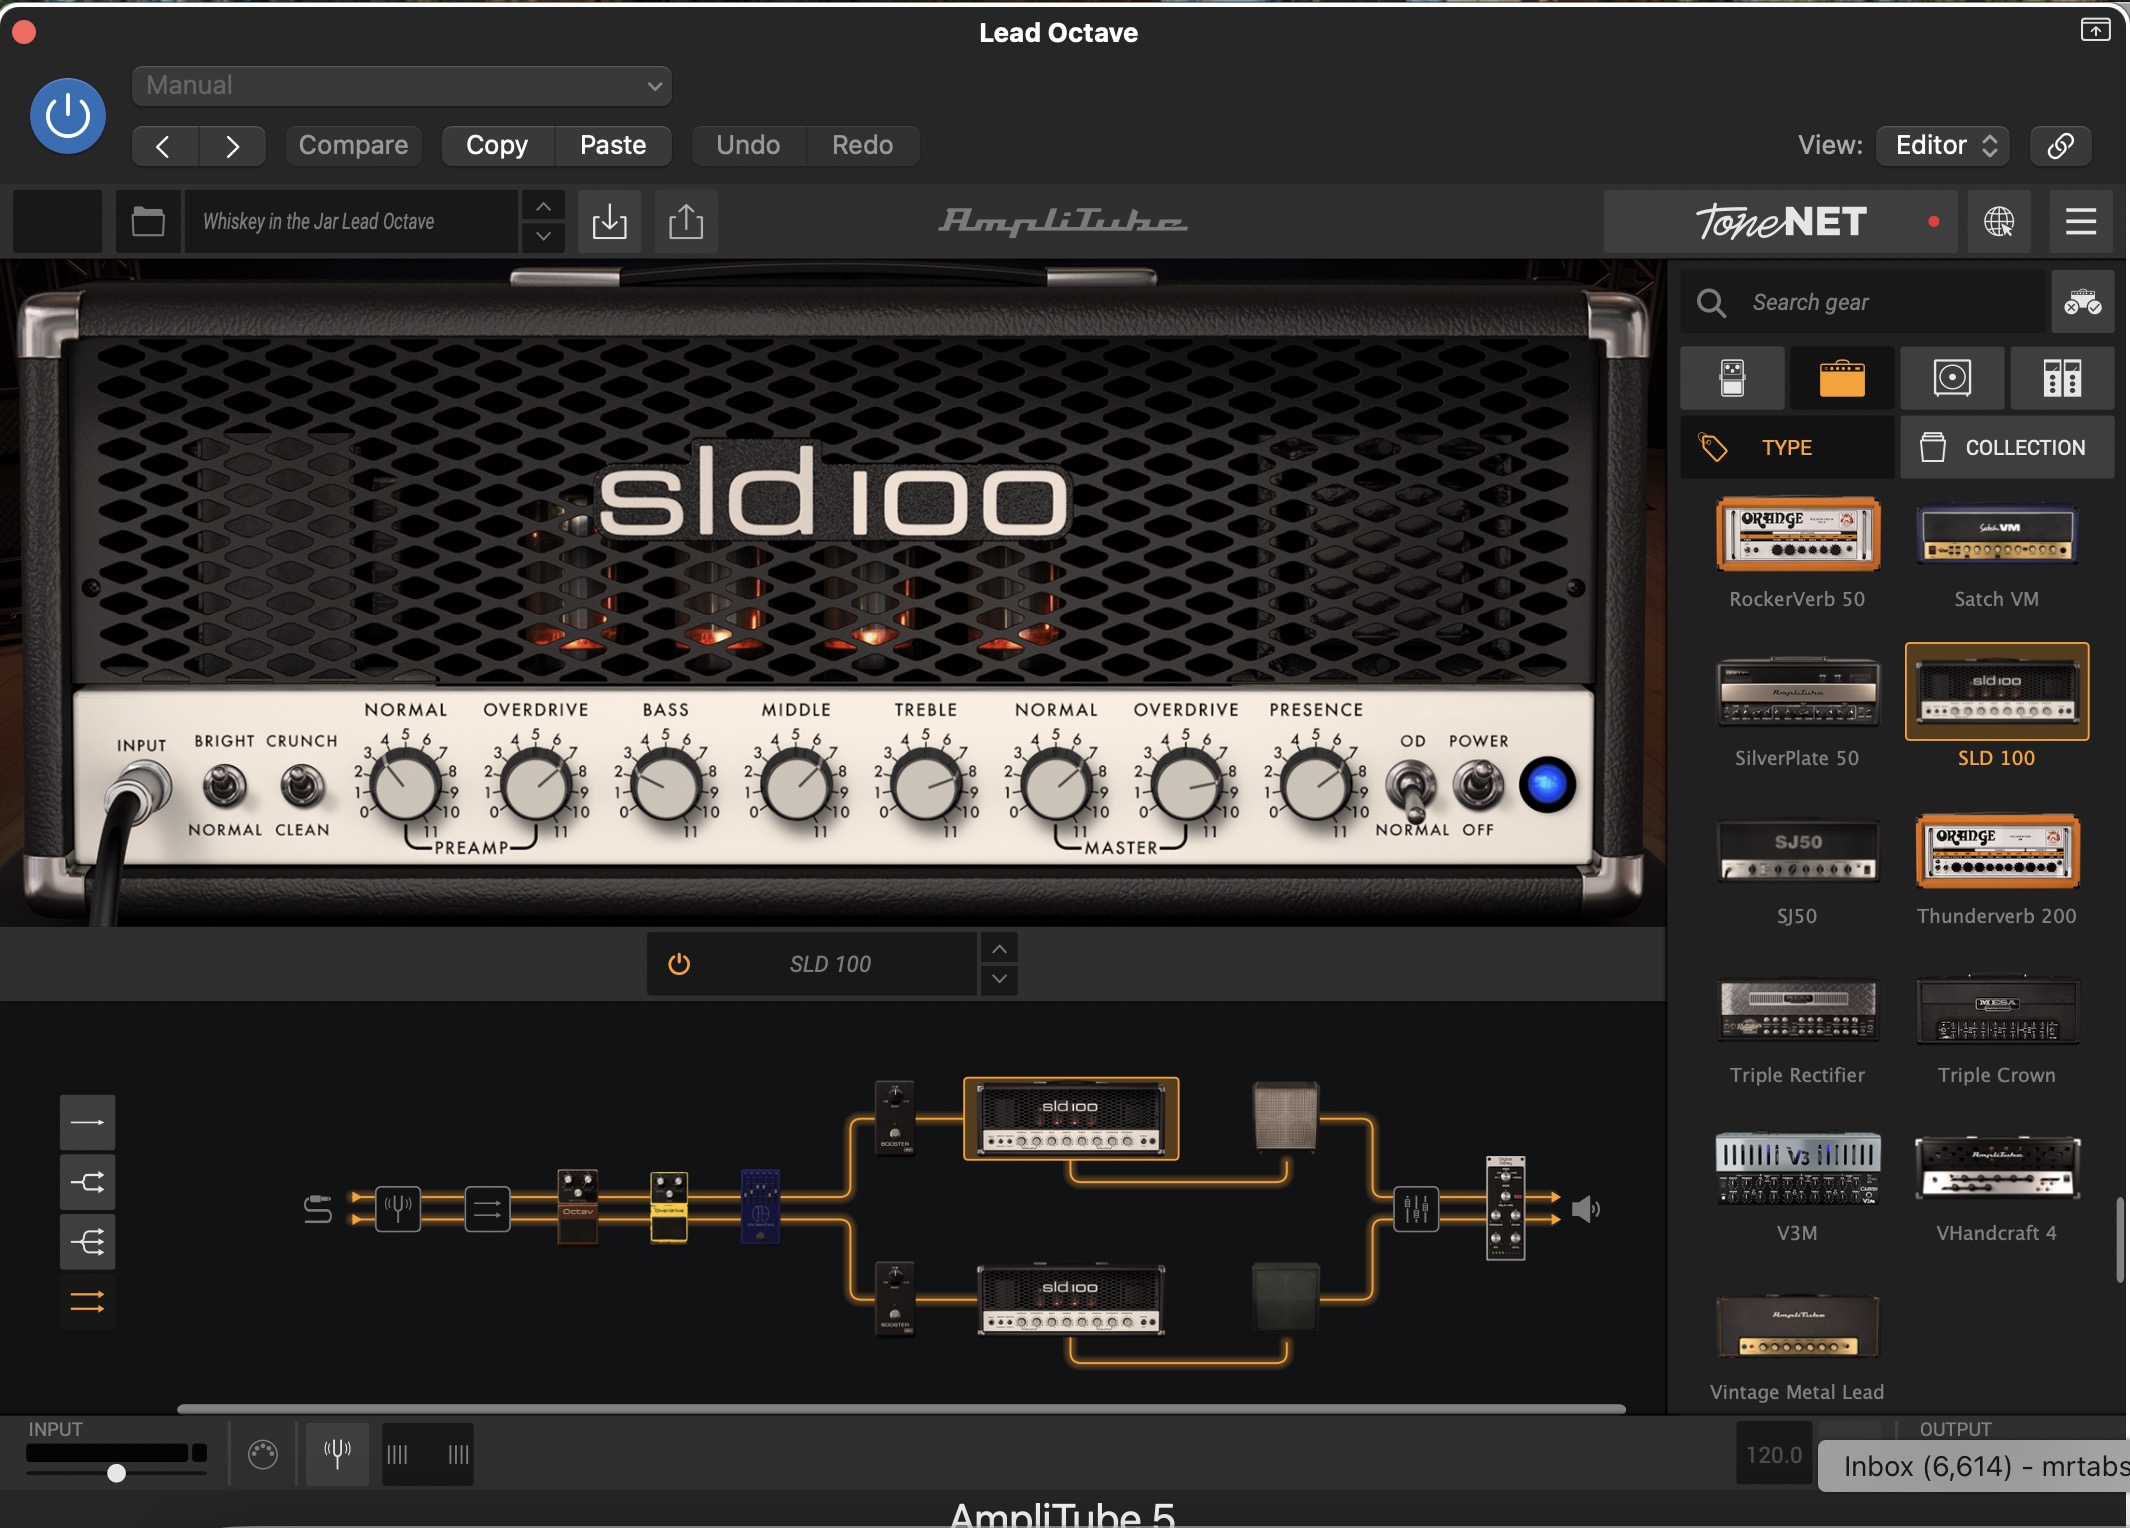This screenshot has height=1528, width=2130.
Task: Select the stomp pedal gear category
Action: click(1732, 378)
